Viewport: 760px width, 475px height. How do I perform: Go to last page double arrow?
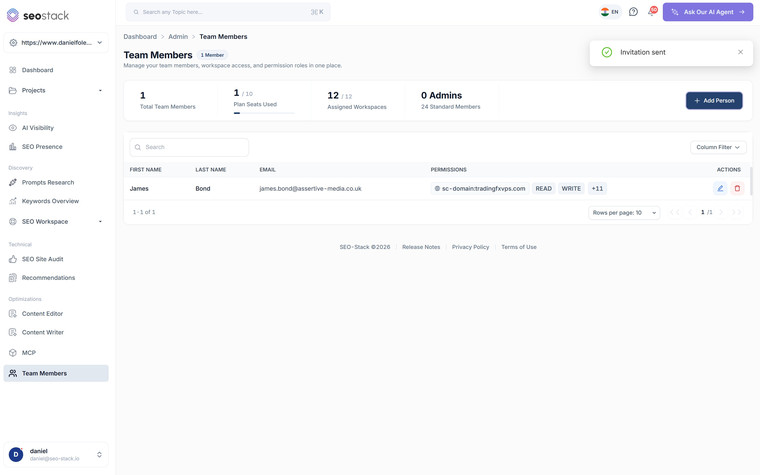[737, 212]
